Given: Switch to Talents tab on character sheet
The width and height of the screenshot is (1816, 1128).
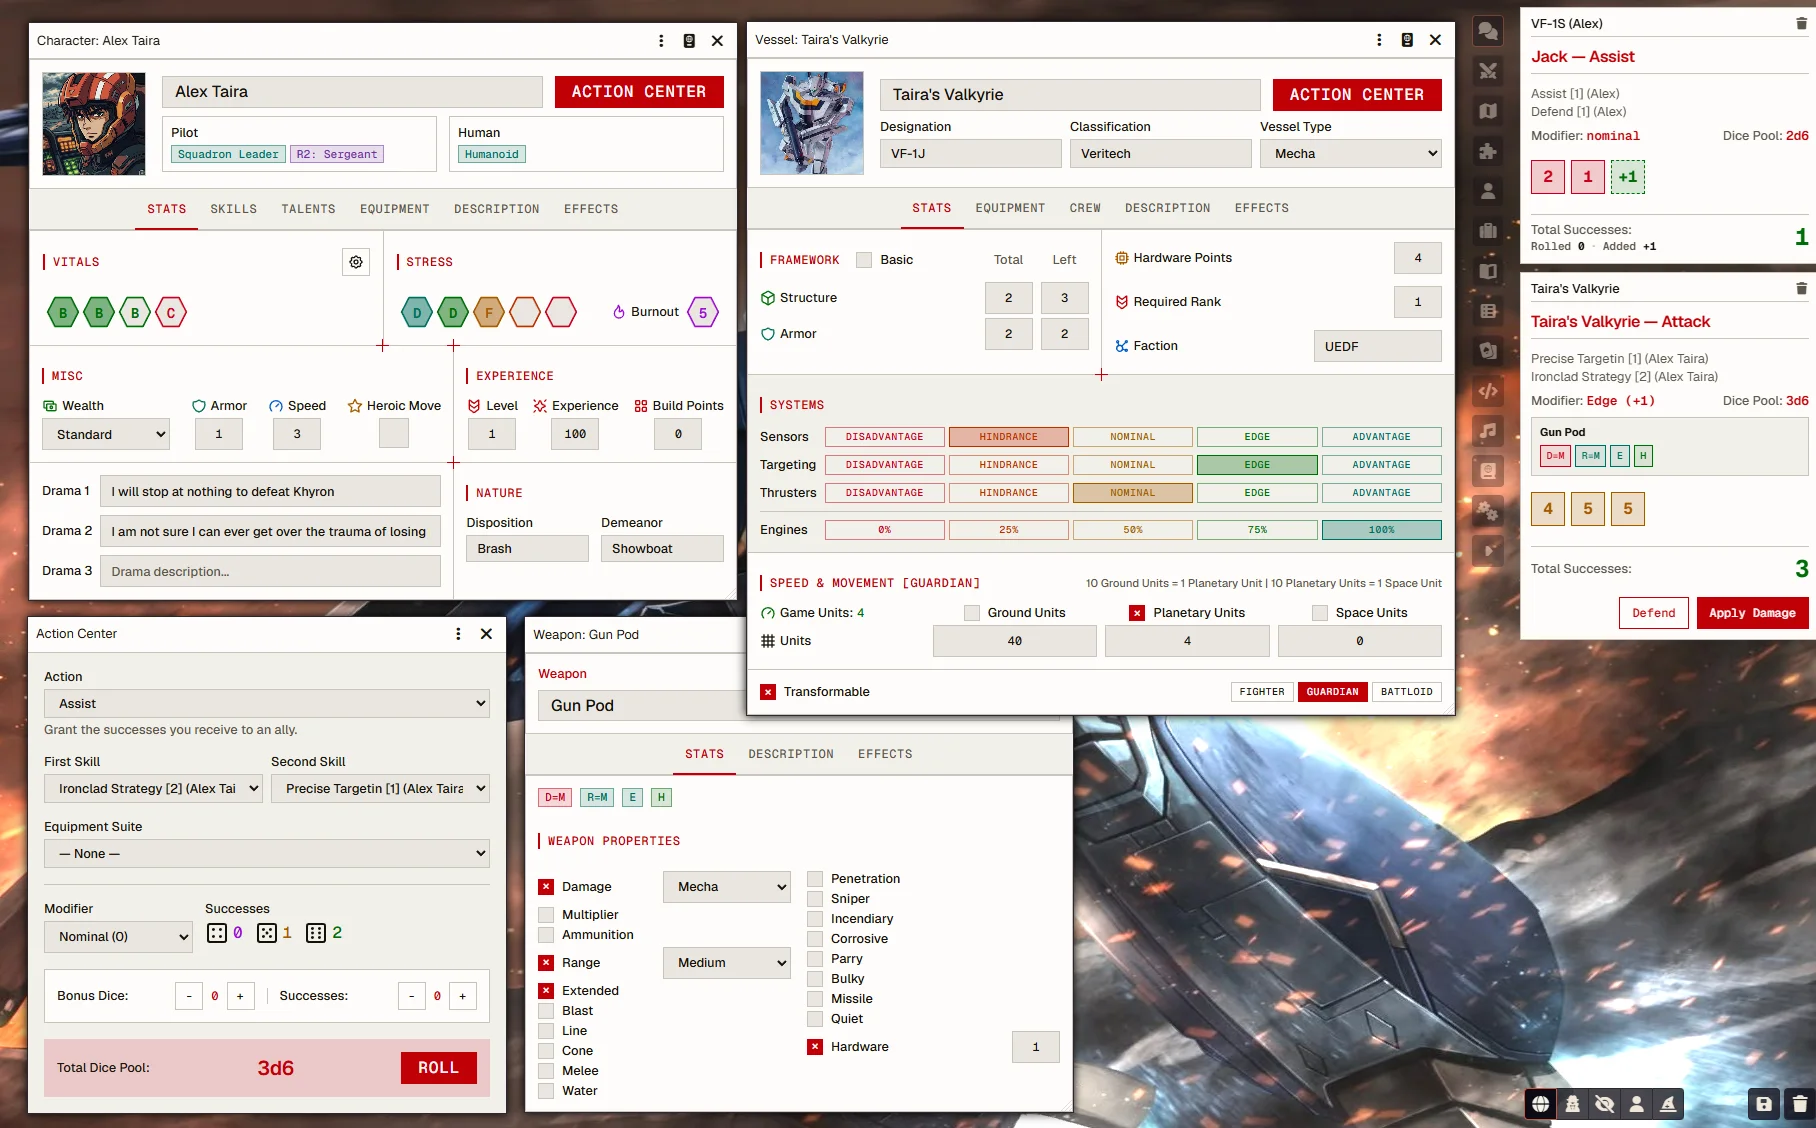Looking at the screenshot, I should coord(308,209).
